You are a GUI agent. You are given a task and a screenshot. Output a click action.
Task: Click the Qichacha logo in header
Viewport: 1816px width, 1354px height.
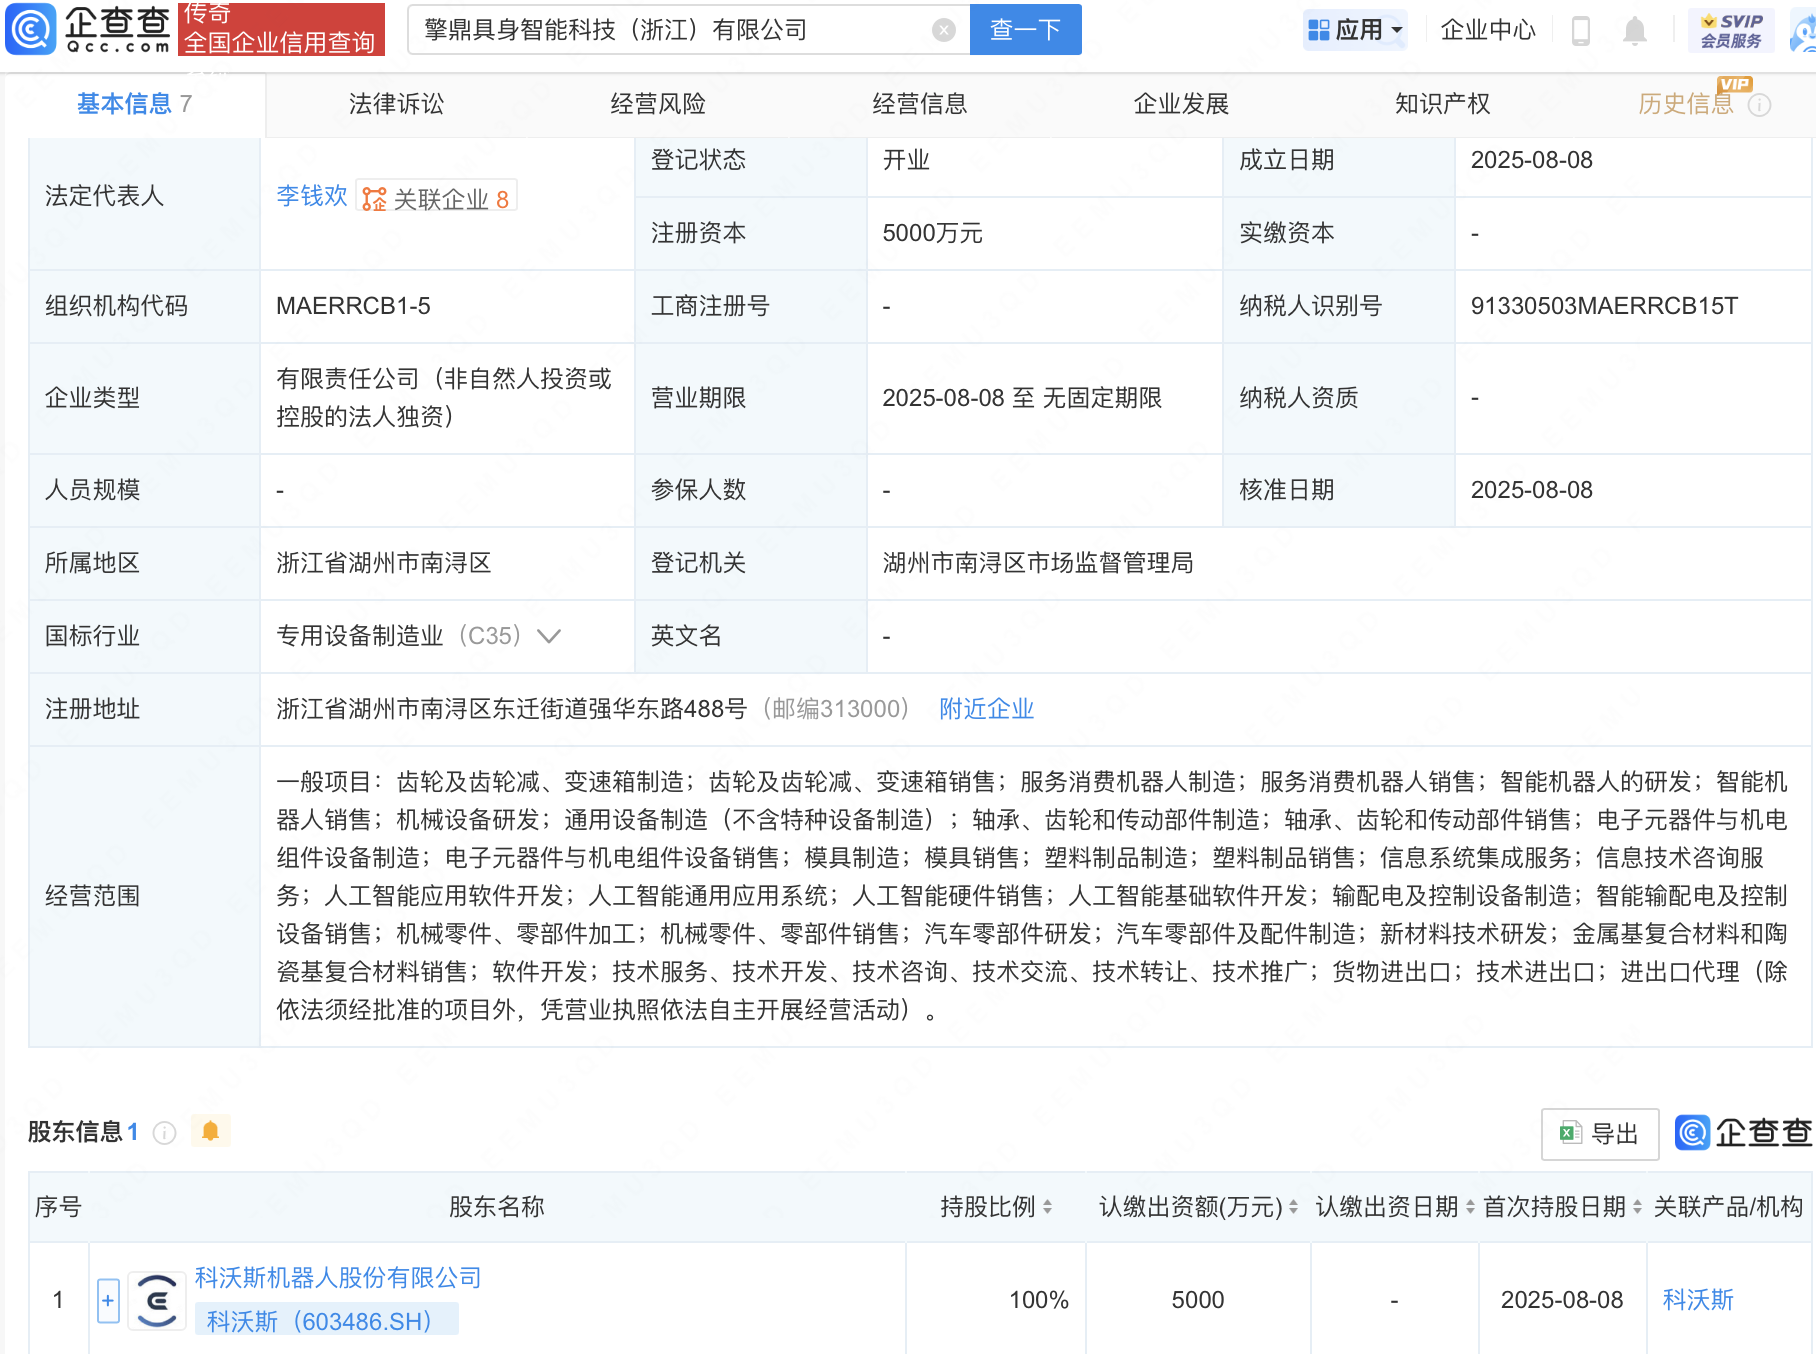pos(88,29)
